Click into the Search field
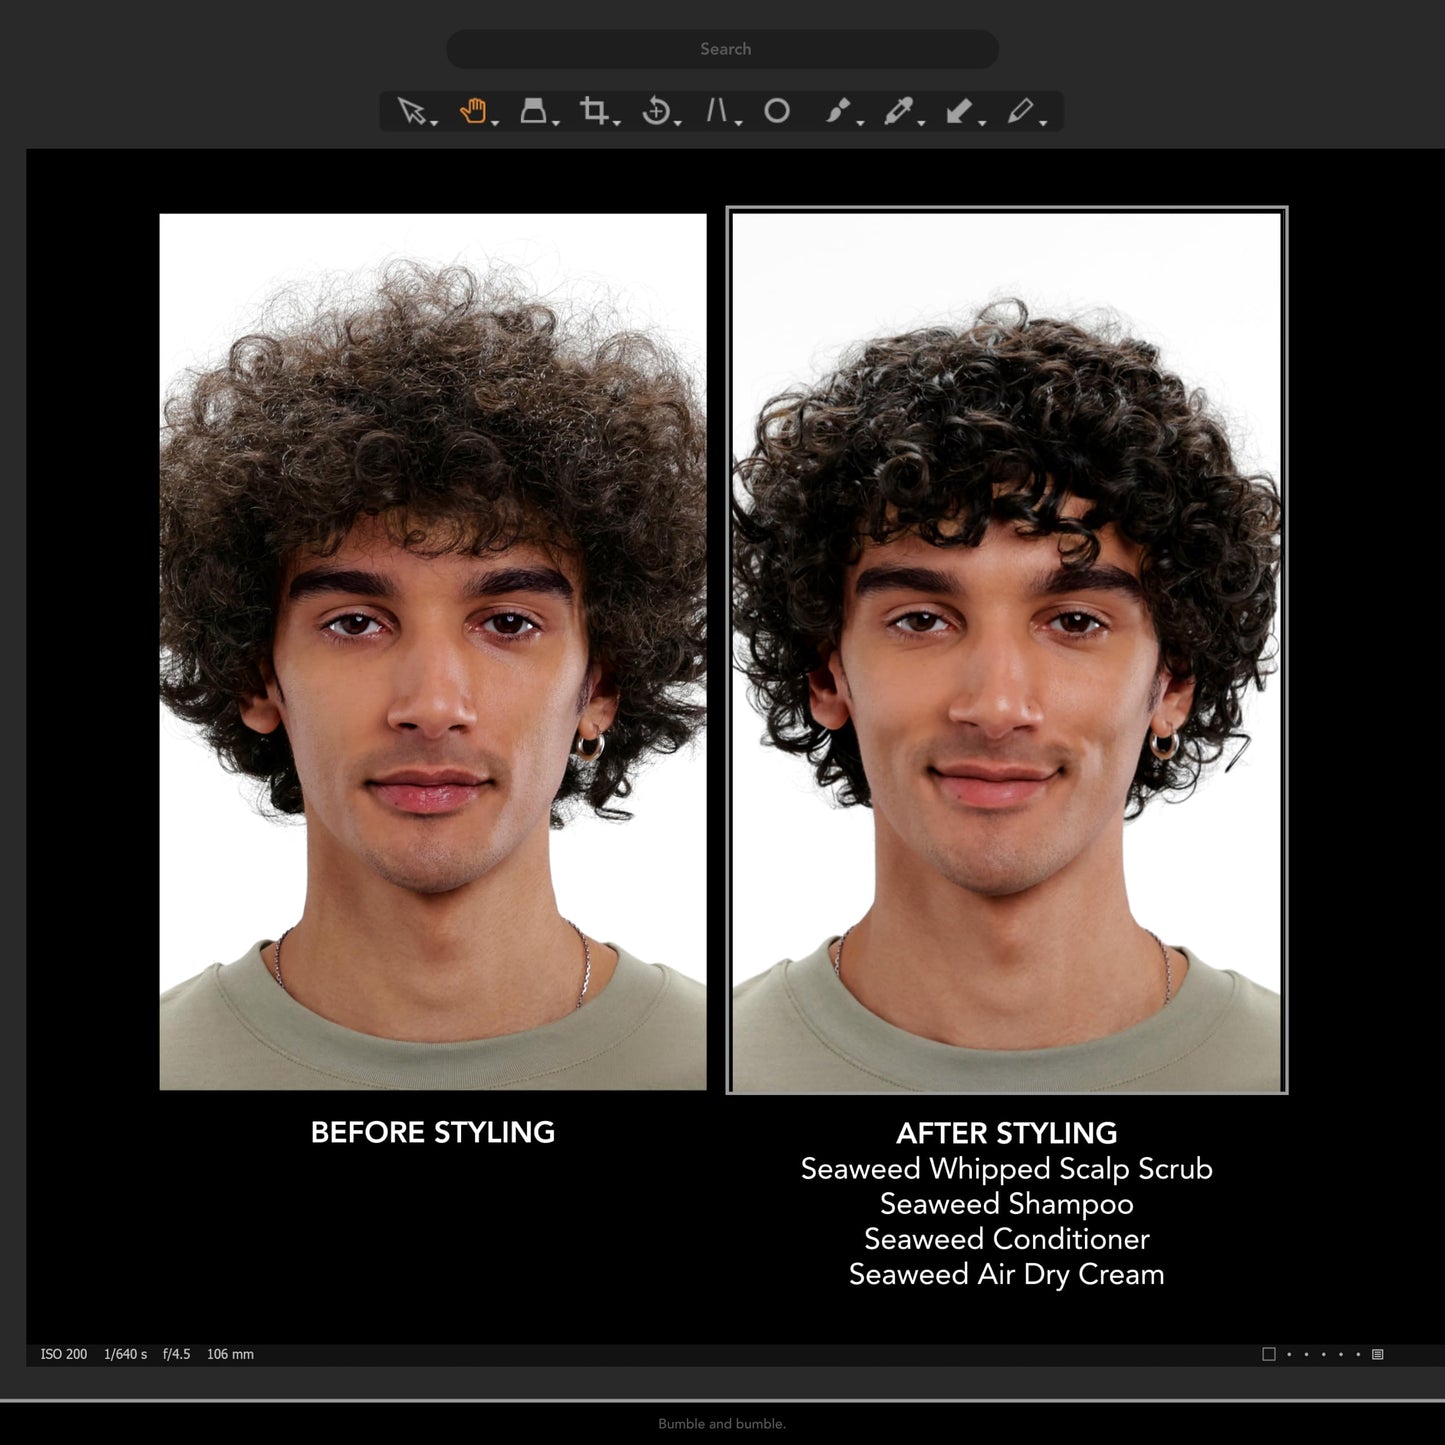This screenshot has width=1445, height=1445. coord(722,49)
